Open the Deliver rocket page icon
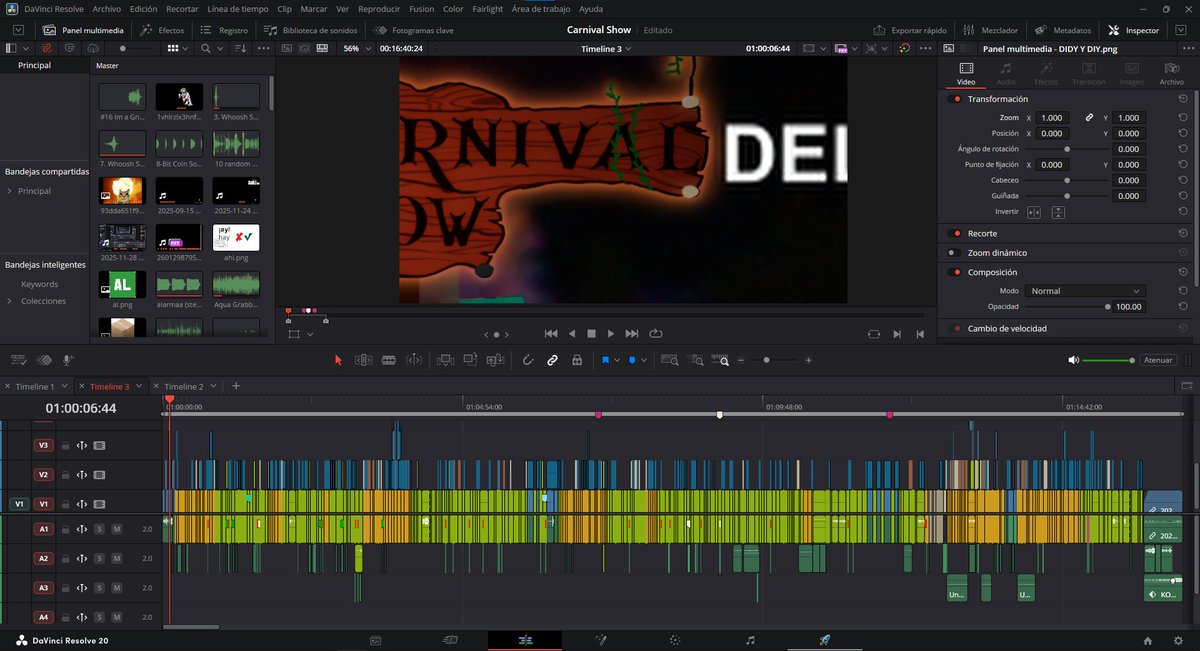This screenshot has width=1200, height=651. 825,640
